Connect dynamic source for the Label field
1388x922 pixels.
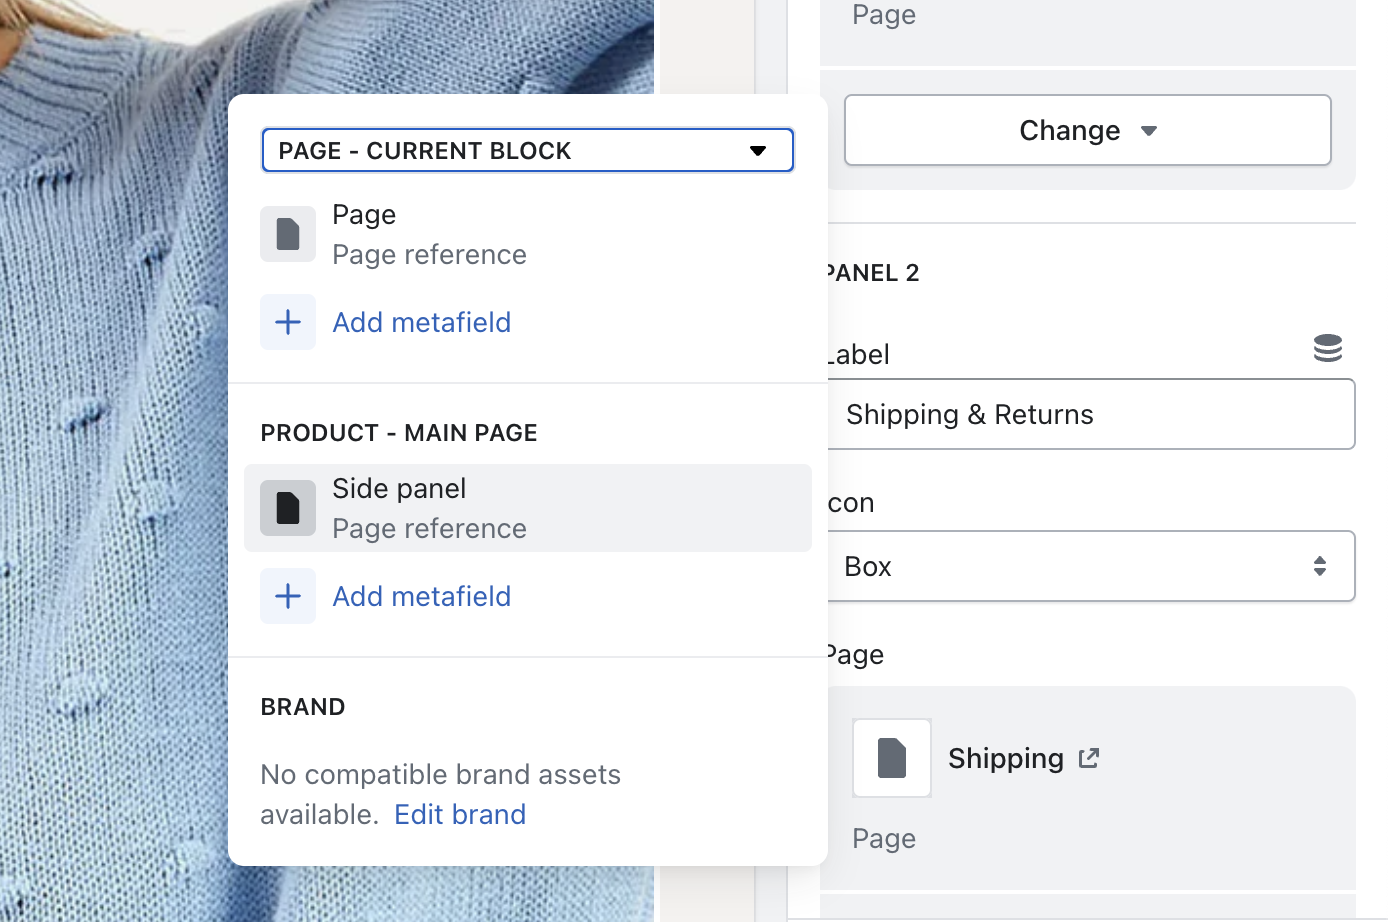click(1327, 348)
